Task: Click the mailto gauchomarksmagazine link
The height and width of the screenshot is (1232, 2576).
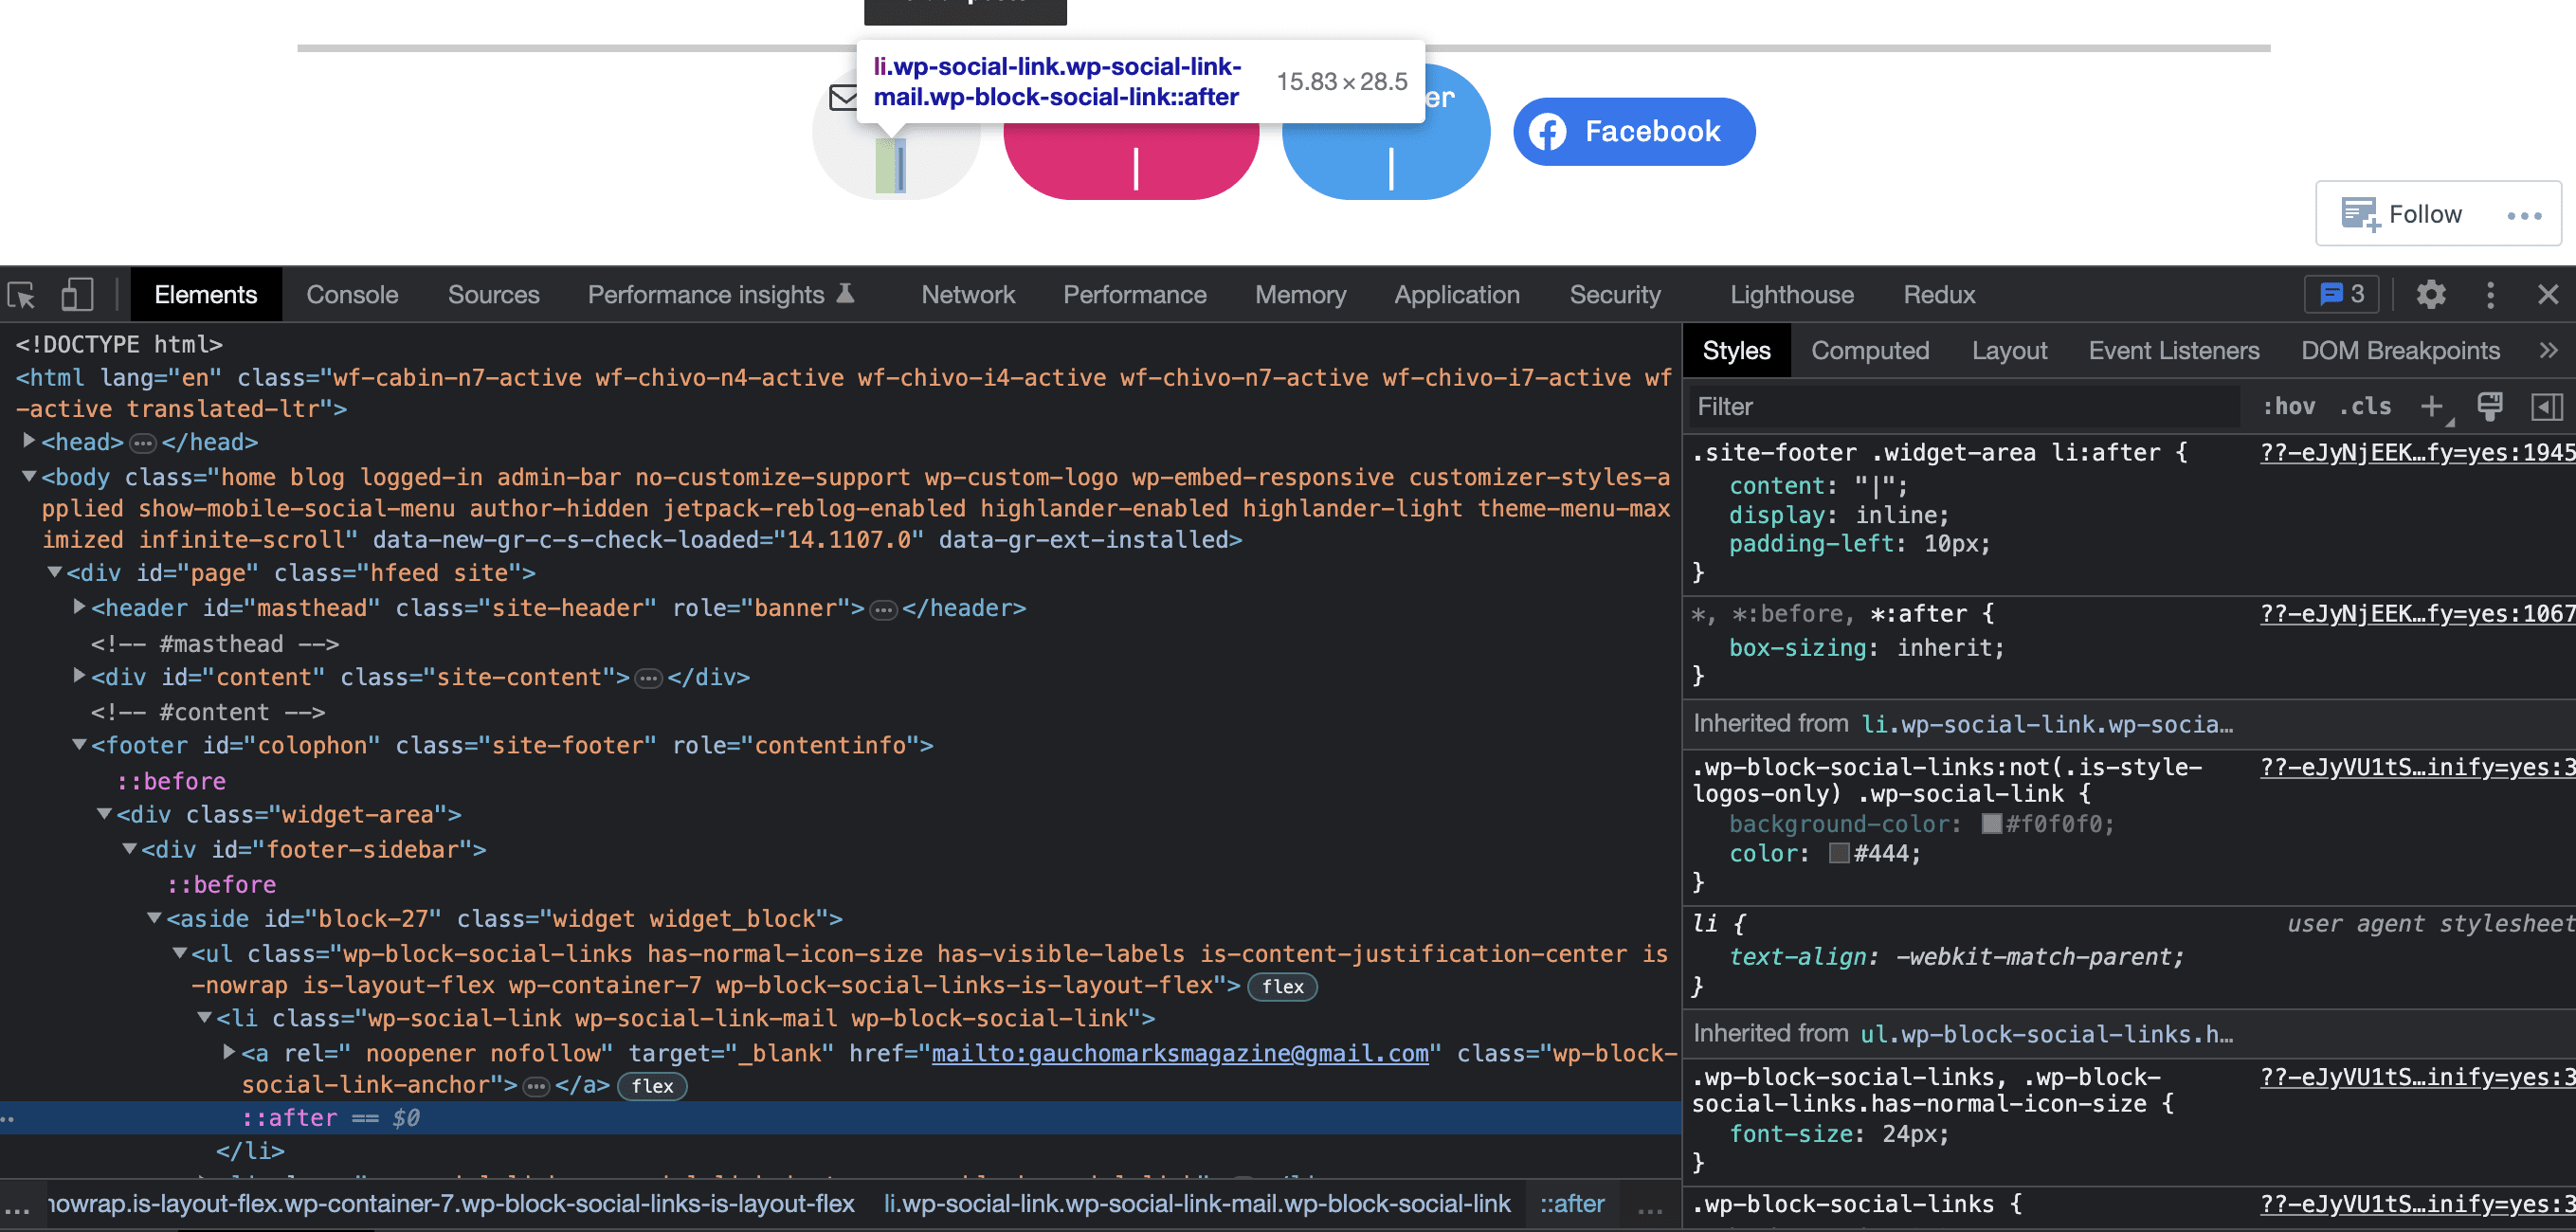Action: click(1178, 1053)
